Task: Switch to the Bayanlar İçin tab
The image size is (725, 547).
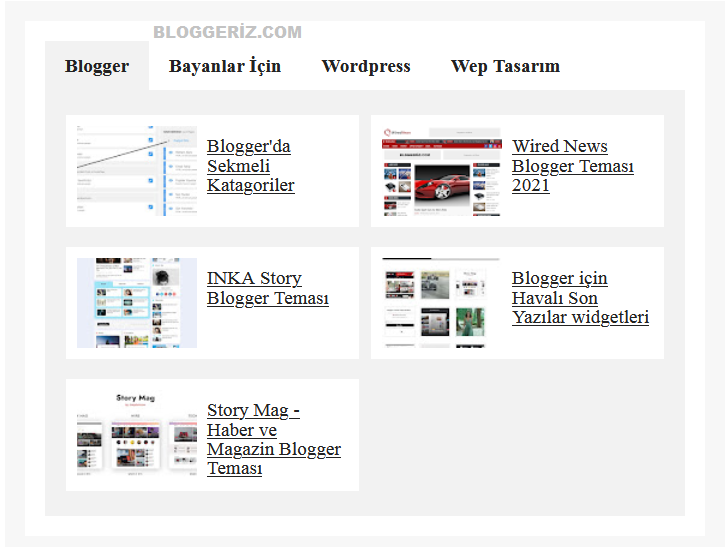Action: point(225,66)
